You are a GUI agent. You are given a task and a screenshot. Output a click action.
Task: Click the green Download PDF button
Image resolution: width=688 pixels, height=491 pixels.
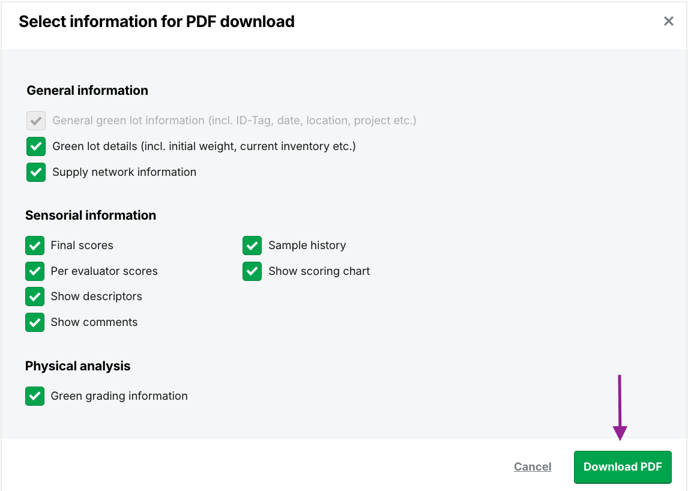click(x=623, y=467)
